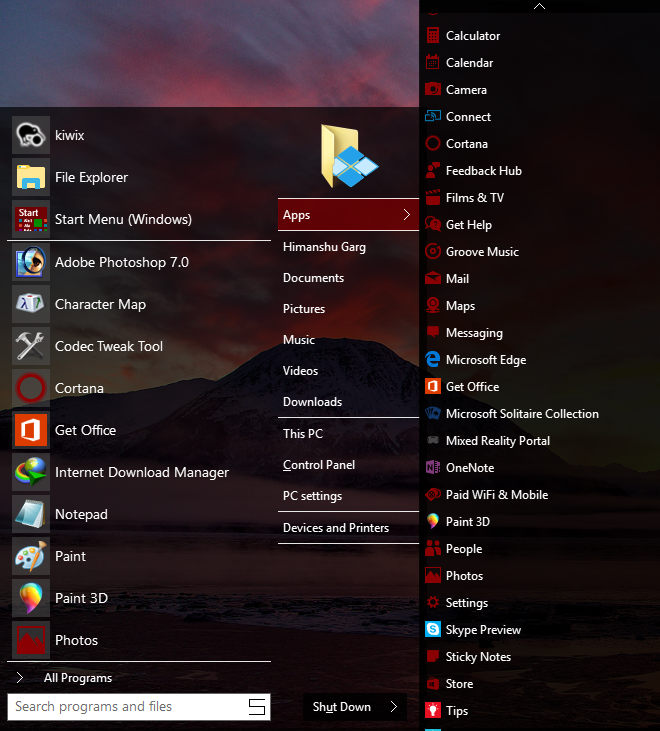Launch Adobe Photoshop 7.0 from pinned list
The height and width of the screenshot is (731, 660).
pyautogui.click(x=31, y=262)
